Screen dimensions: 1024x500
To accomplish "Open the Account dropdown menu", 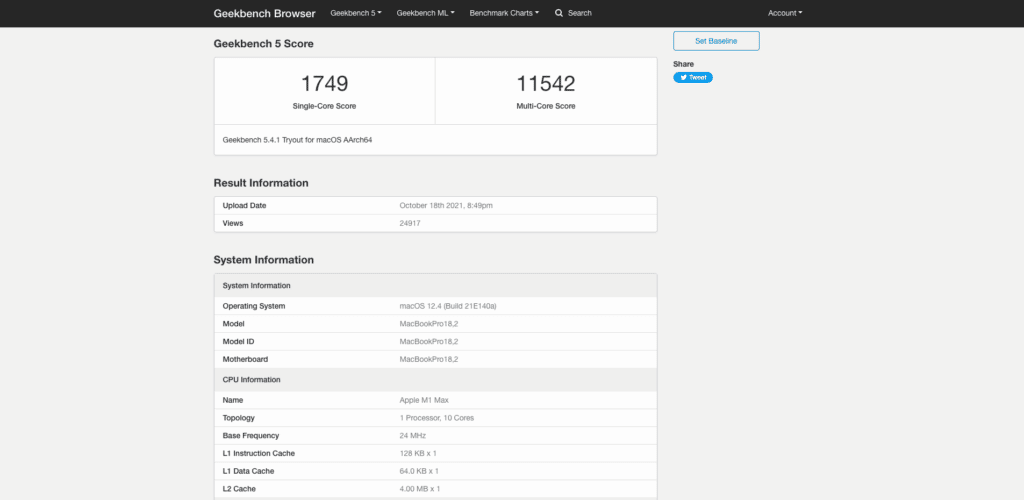I will 785,13.
